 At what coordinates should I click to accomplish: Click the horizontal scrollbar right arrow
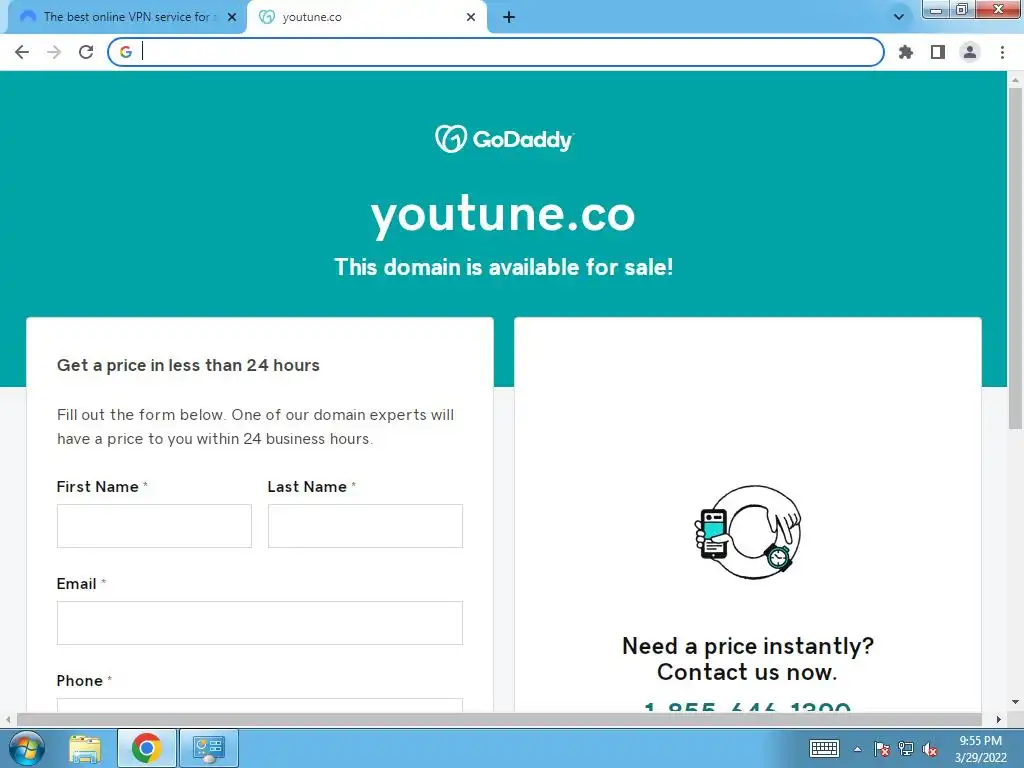coord(999,719)
